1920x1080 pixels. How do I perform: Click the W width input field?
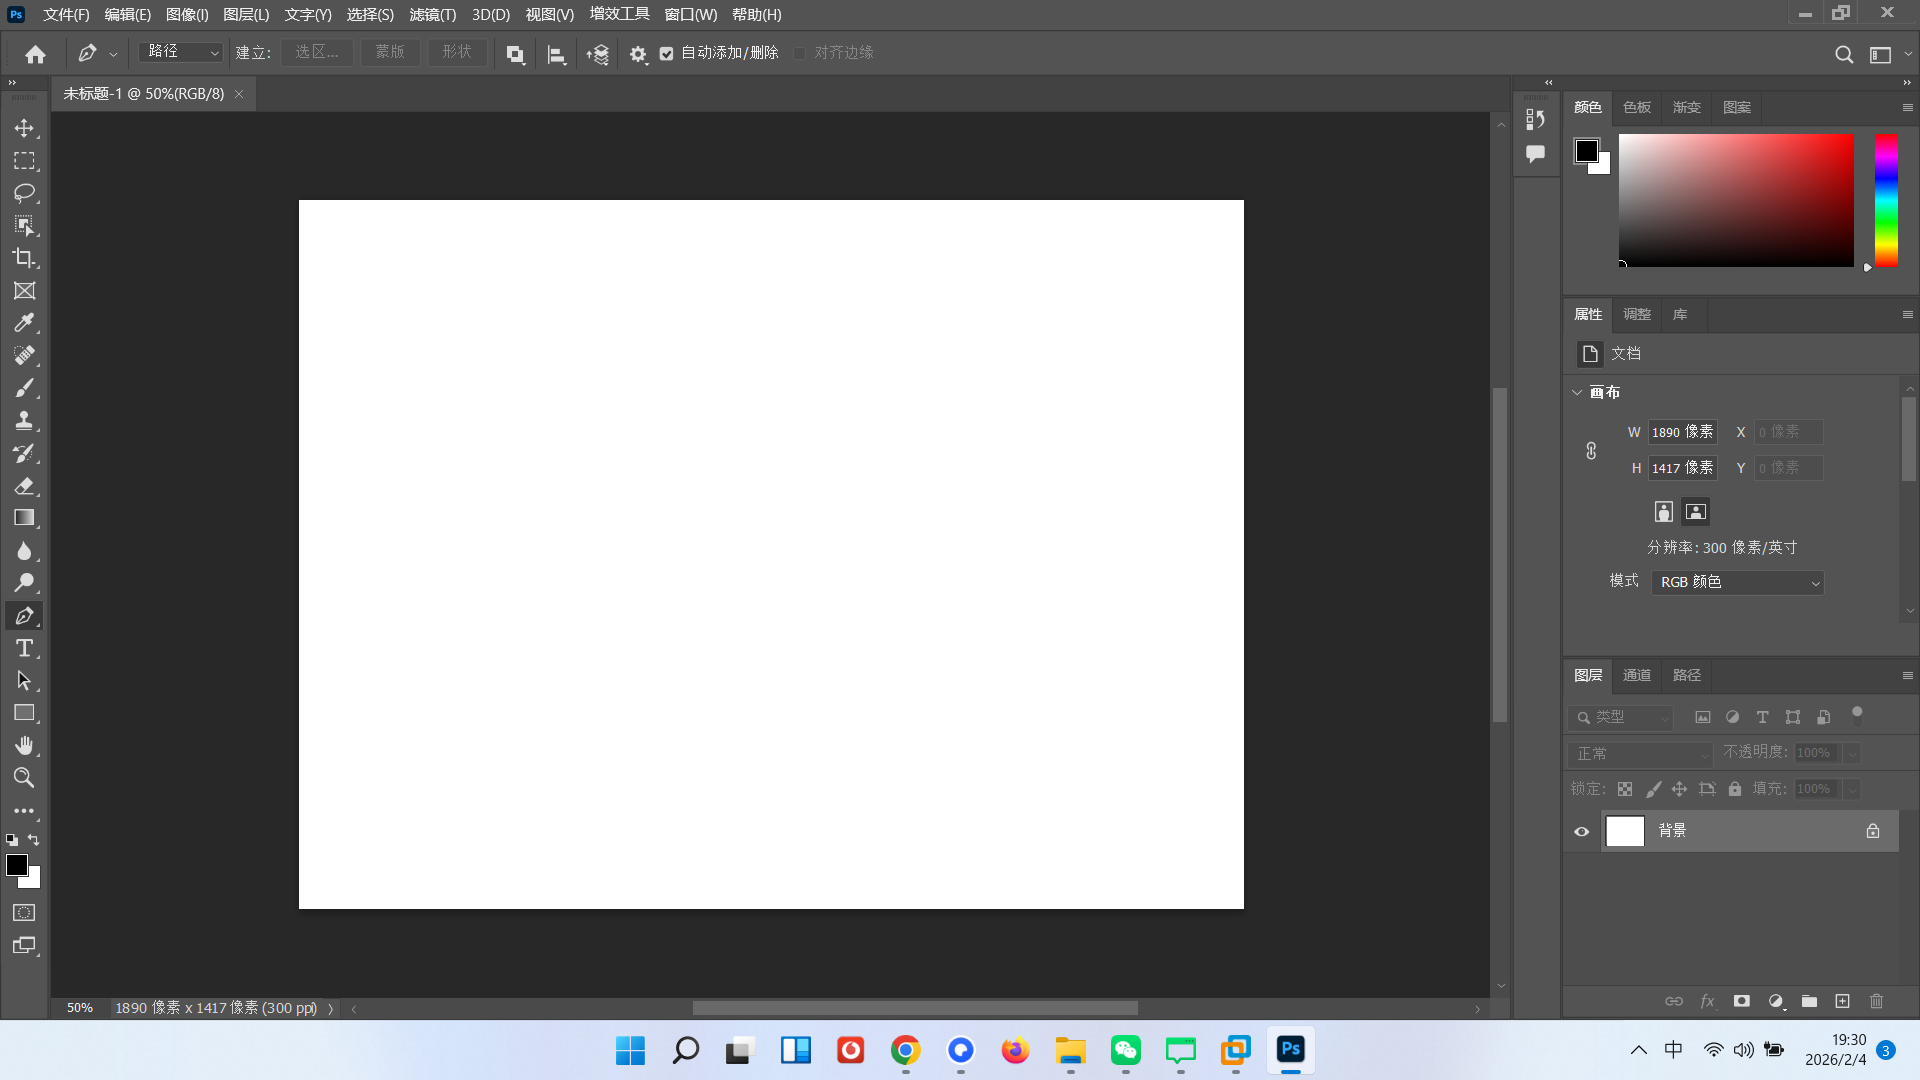1681,431
